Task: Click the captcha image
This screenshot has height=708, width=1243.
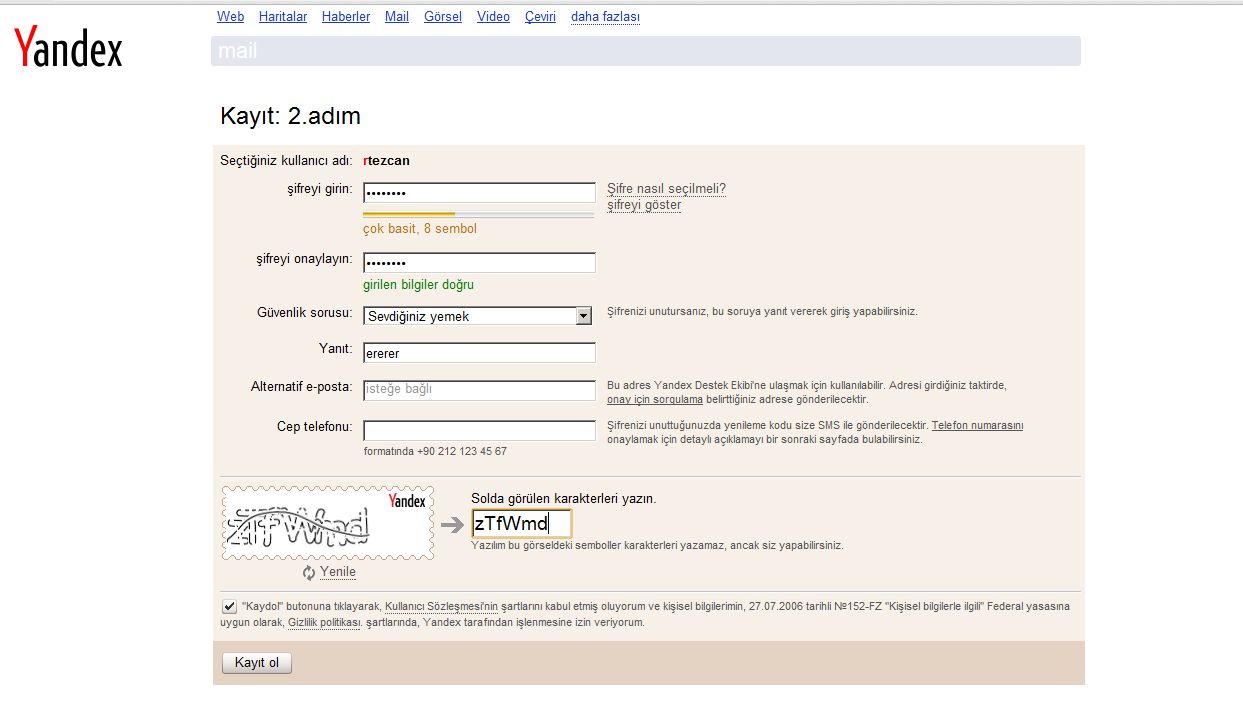Action: (x=328, y=523)
